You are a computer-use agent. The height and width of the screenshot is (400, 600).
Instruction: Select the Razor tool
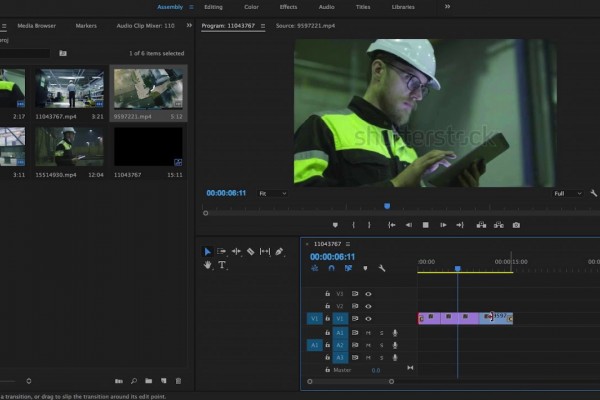(251, 252)
